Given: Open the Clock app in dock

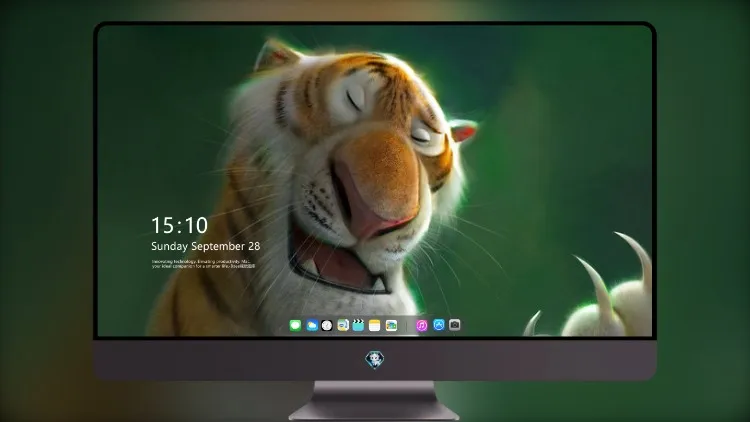Looking at the screenshot, I should tap(327, 325).
